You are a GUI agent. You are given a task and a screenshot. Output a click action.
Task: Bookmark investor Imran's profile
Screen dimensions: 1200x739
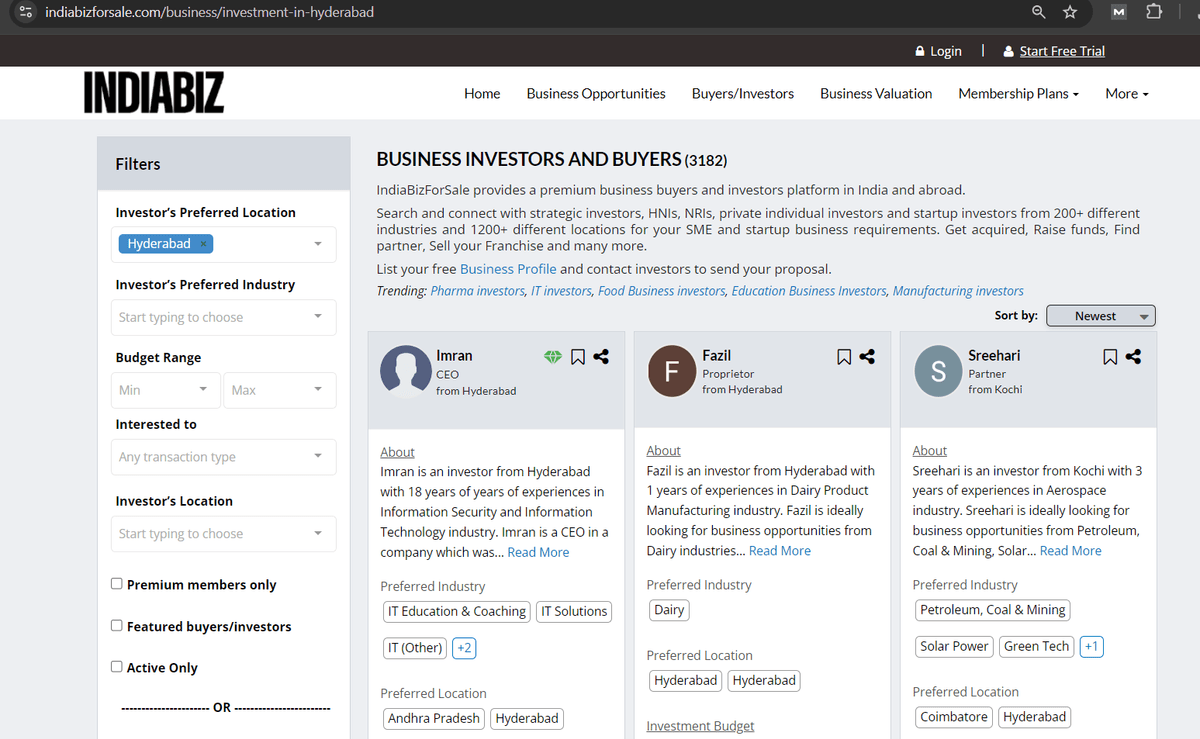(577, 356)
